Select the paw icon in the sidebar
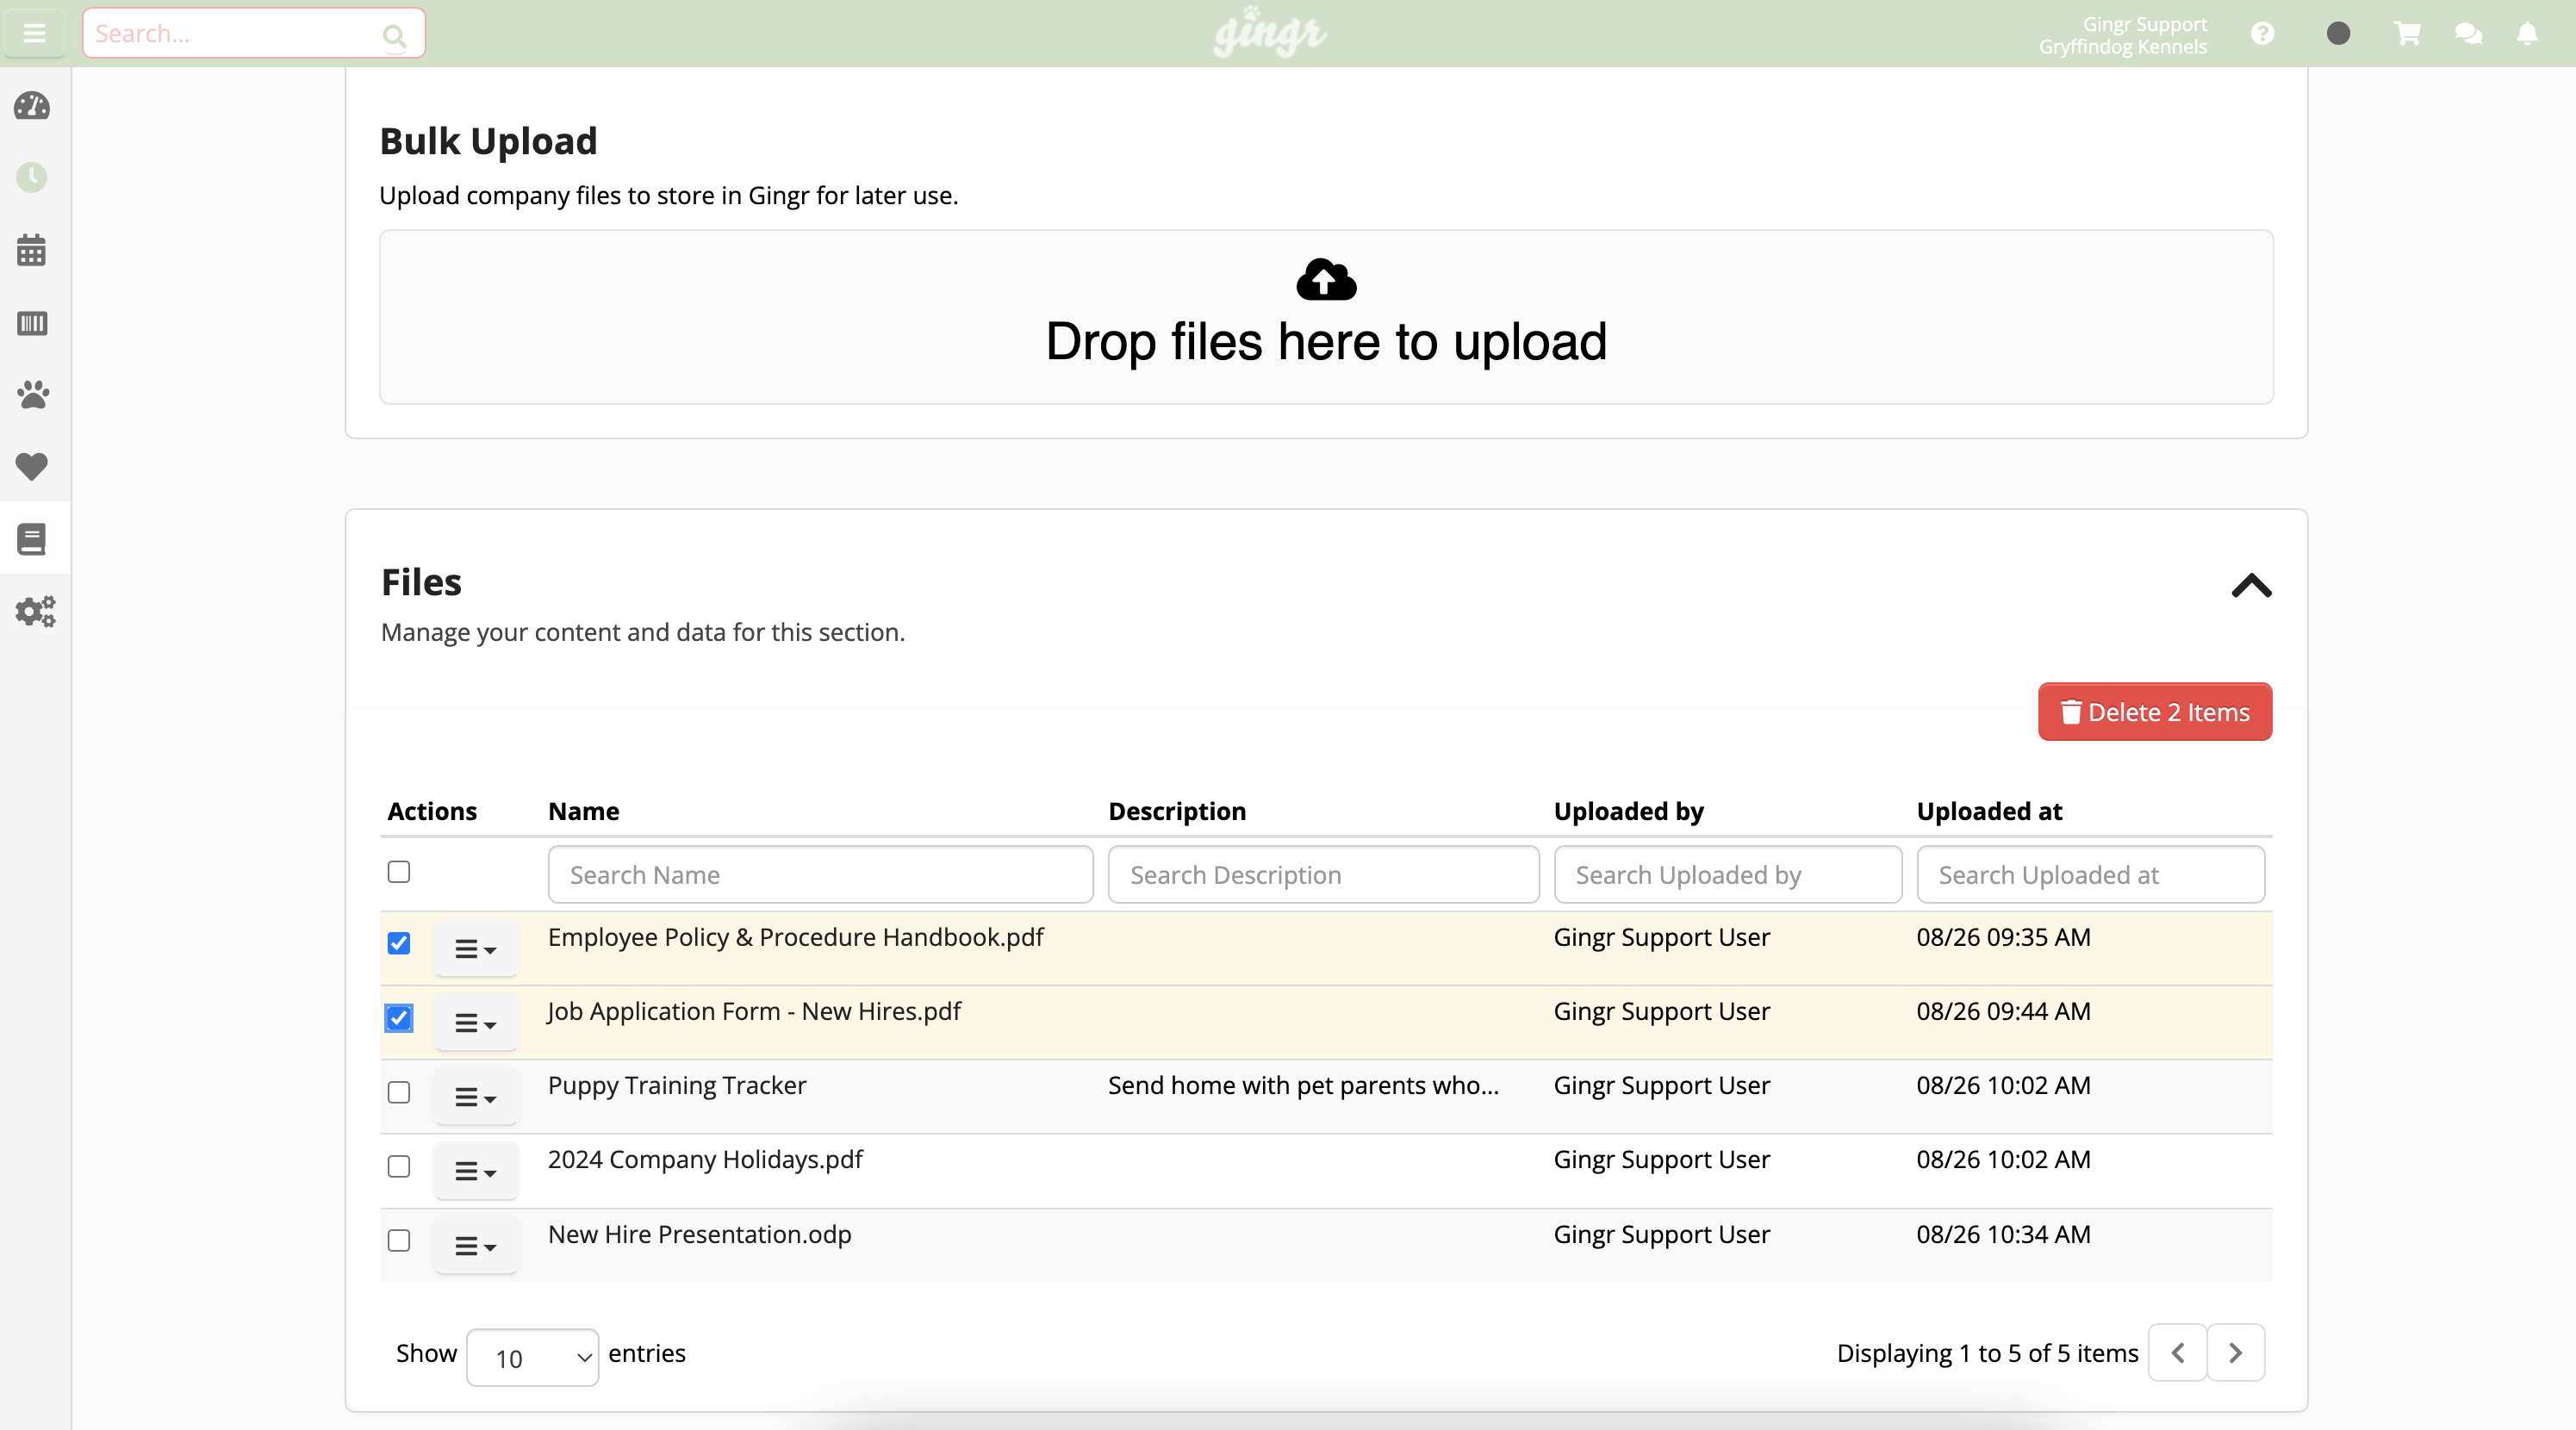This screenshot has height=1430, width=2576. click(32, 395)
